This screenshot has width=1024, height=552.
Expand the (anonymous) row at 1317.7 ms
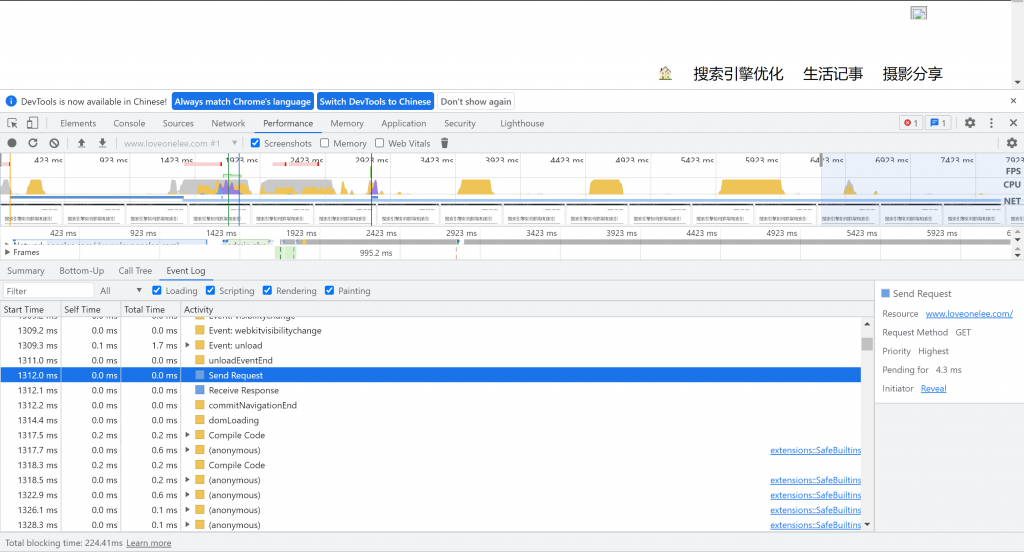coord(187,450)
